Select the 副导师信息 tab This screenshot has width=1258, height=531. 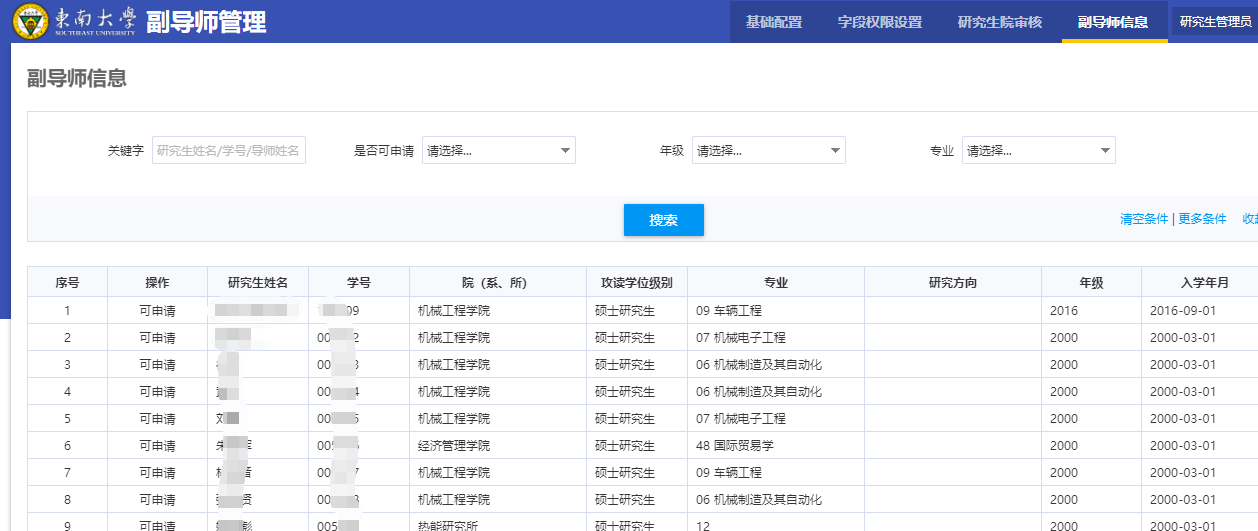pyautogui.click(x=1112, y=22)
